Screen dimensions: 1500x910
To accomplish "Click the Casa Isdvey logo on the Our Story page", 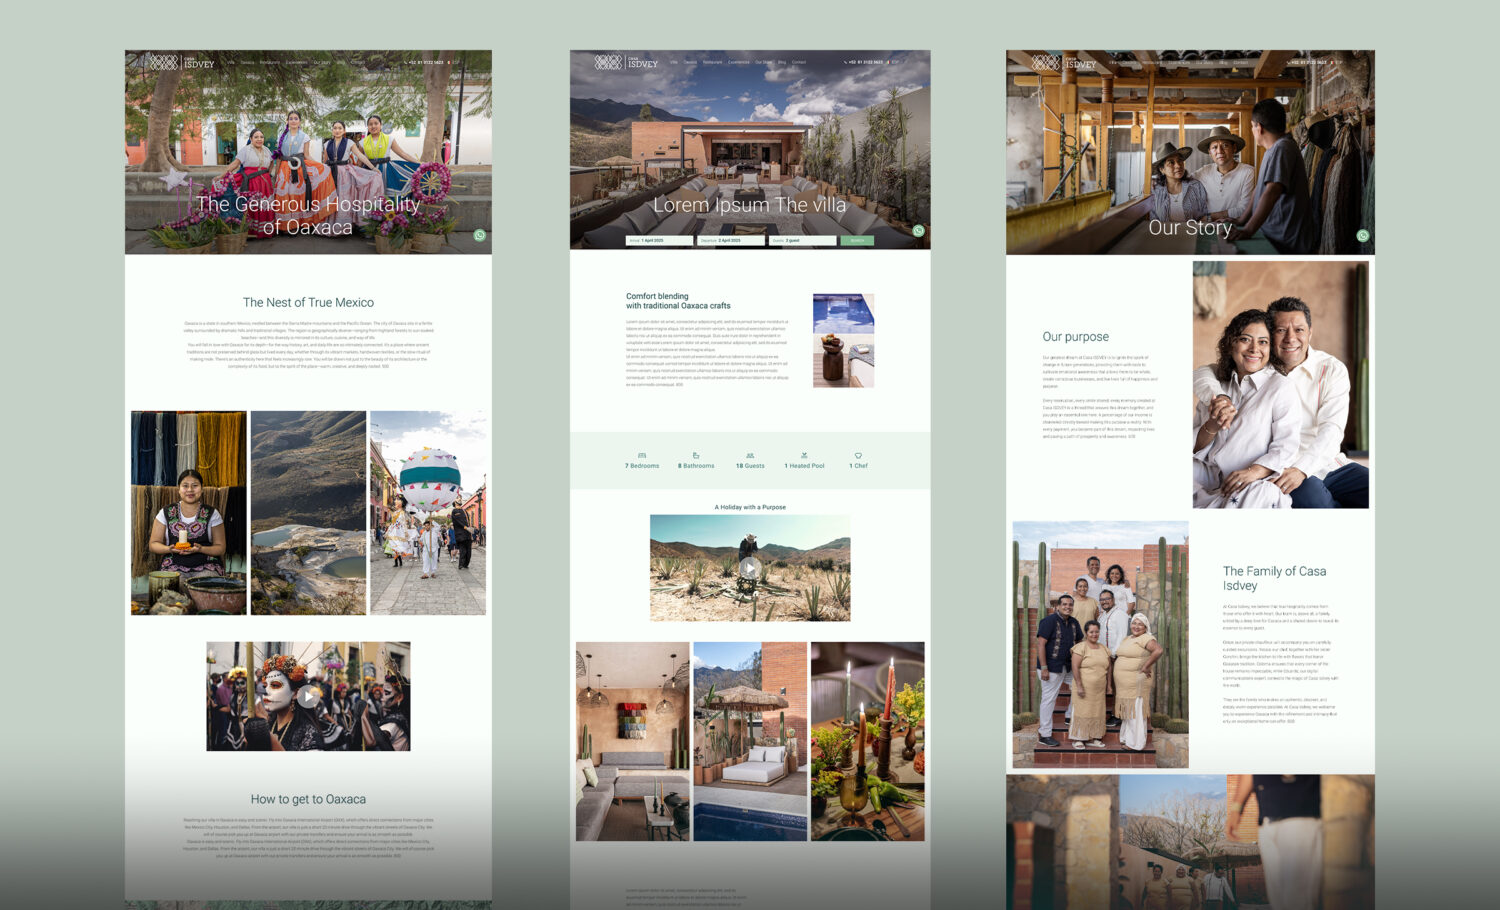I will click(1064, 62).
